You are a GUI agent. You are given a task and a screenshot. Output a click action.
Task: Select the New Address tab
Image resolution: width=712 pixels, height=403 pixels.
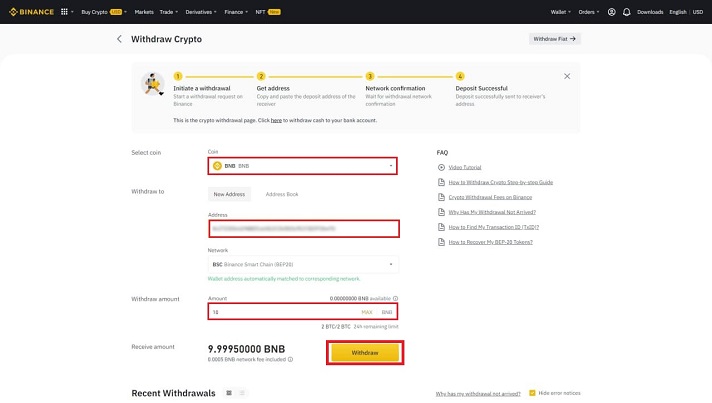[229, 194]
